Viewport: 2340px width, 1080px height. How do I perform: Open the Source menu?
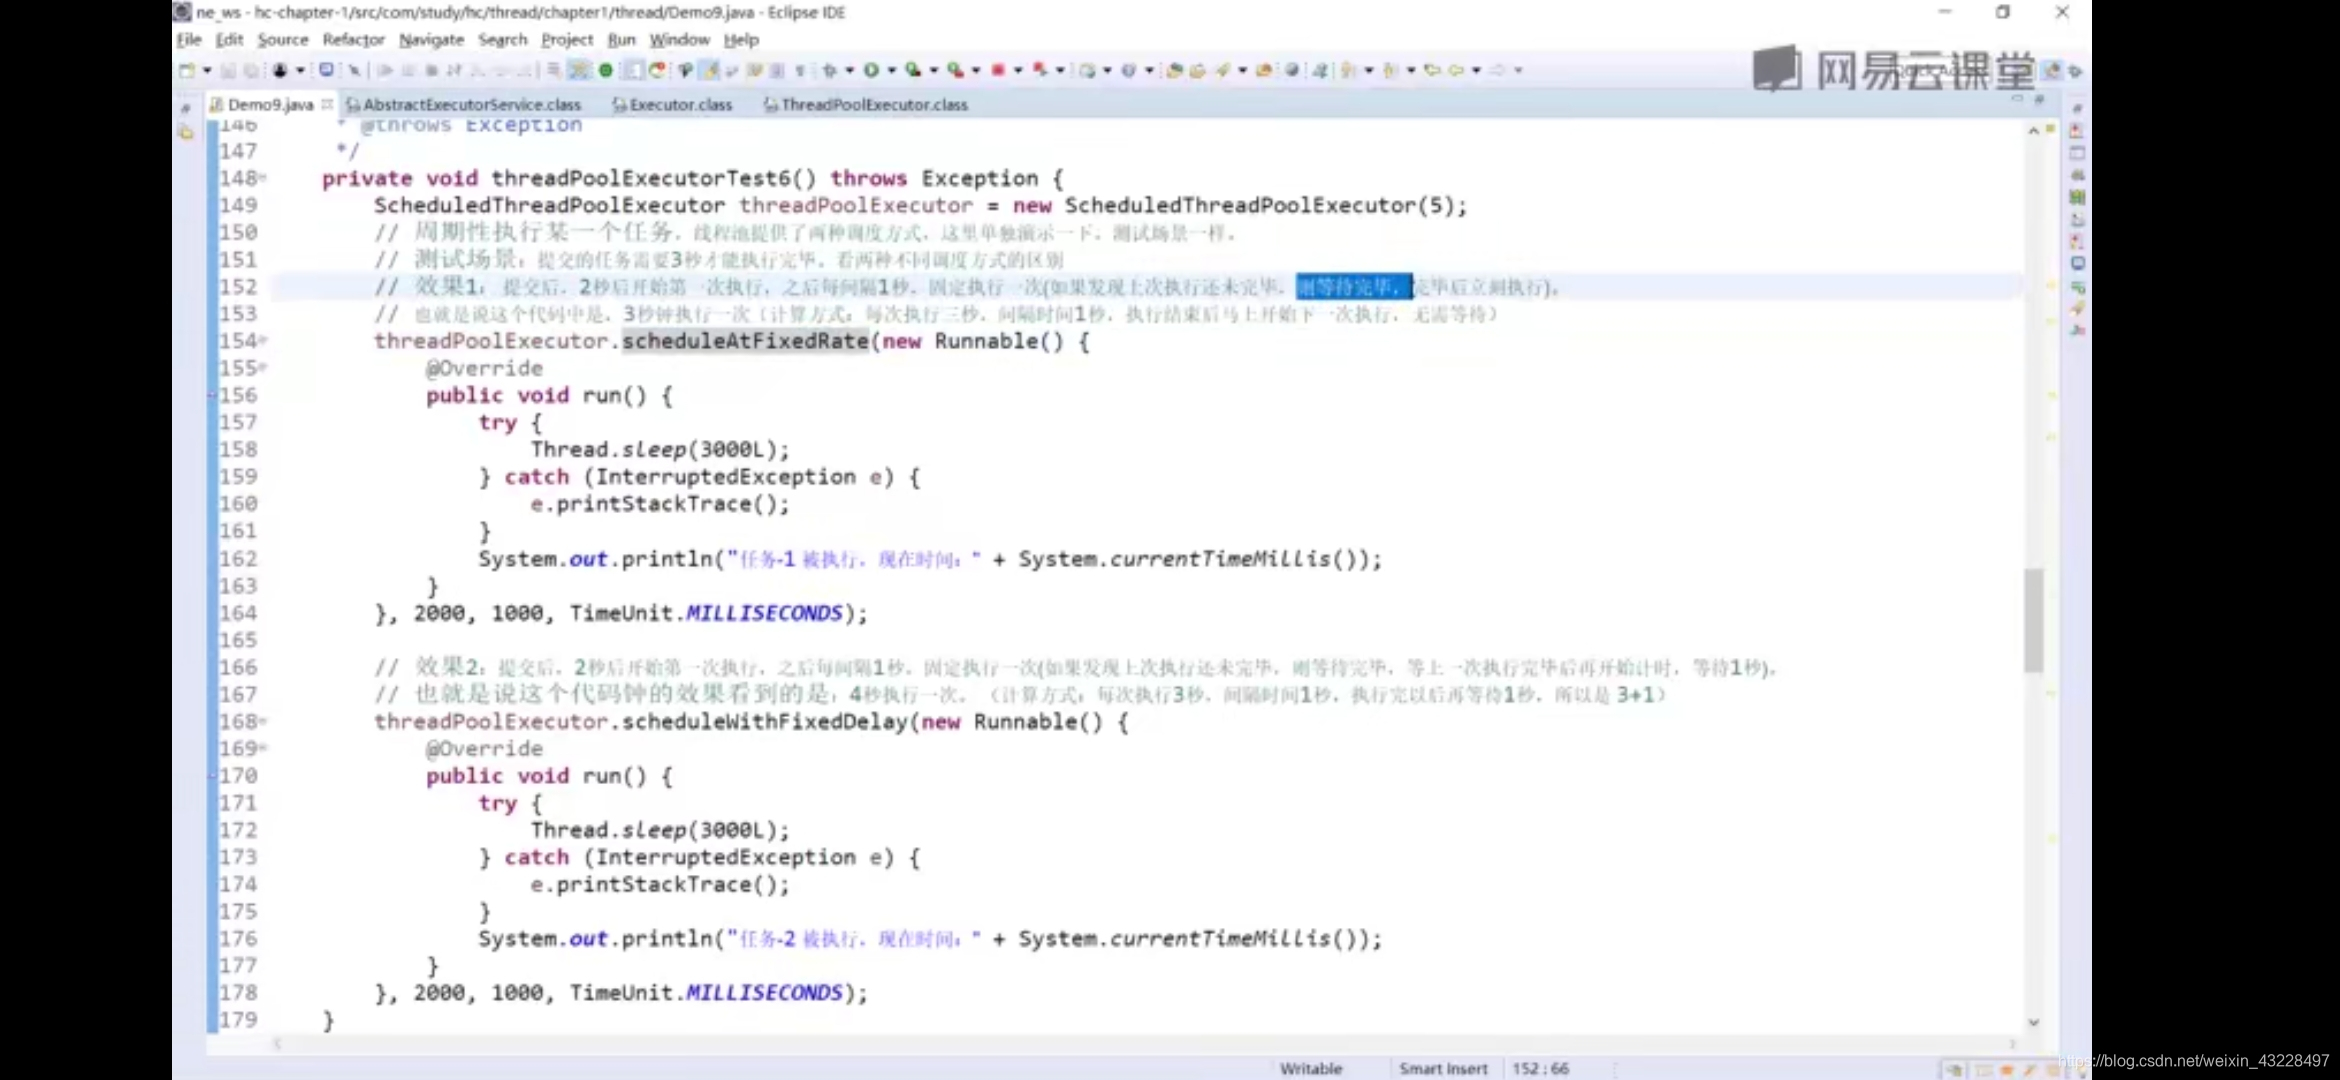pos(283,39)
